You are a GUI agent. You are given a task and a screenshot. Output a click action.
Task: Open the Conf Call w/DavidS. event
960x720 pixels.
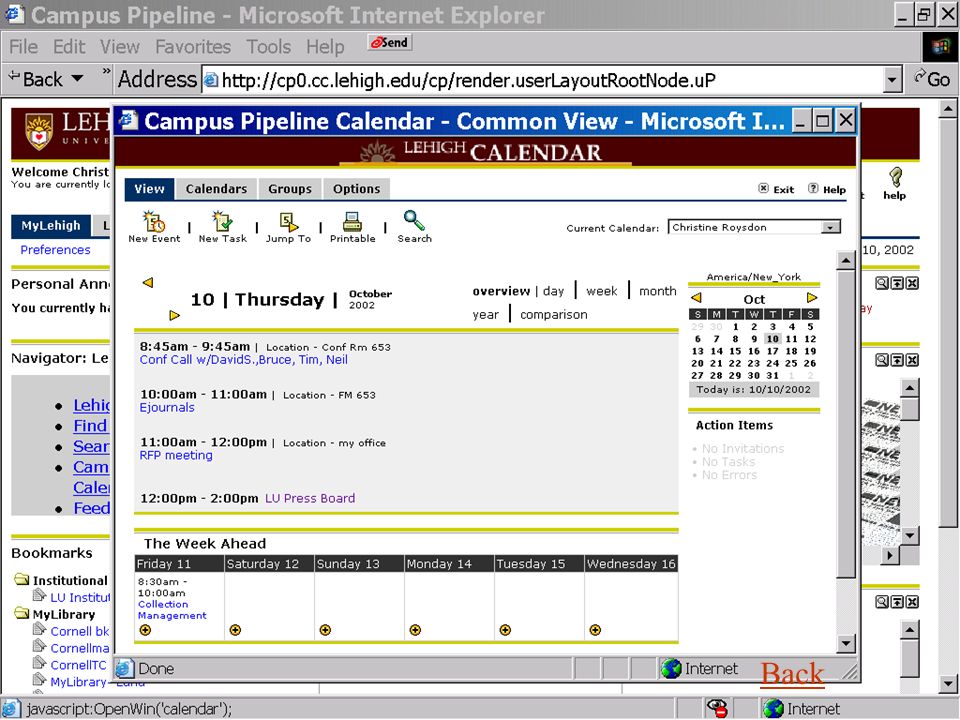(x=244, y=360)
